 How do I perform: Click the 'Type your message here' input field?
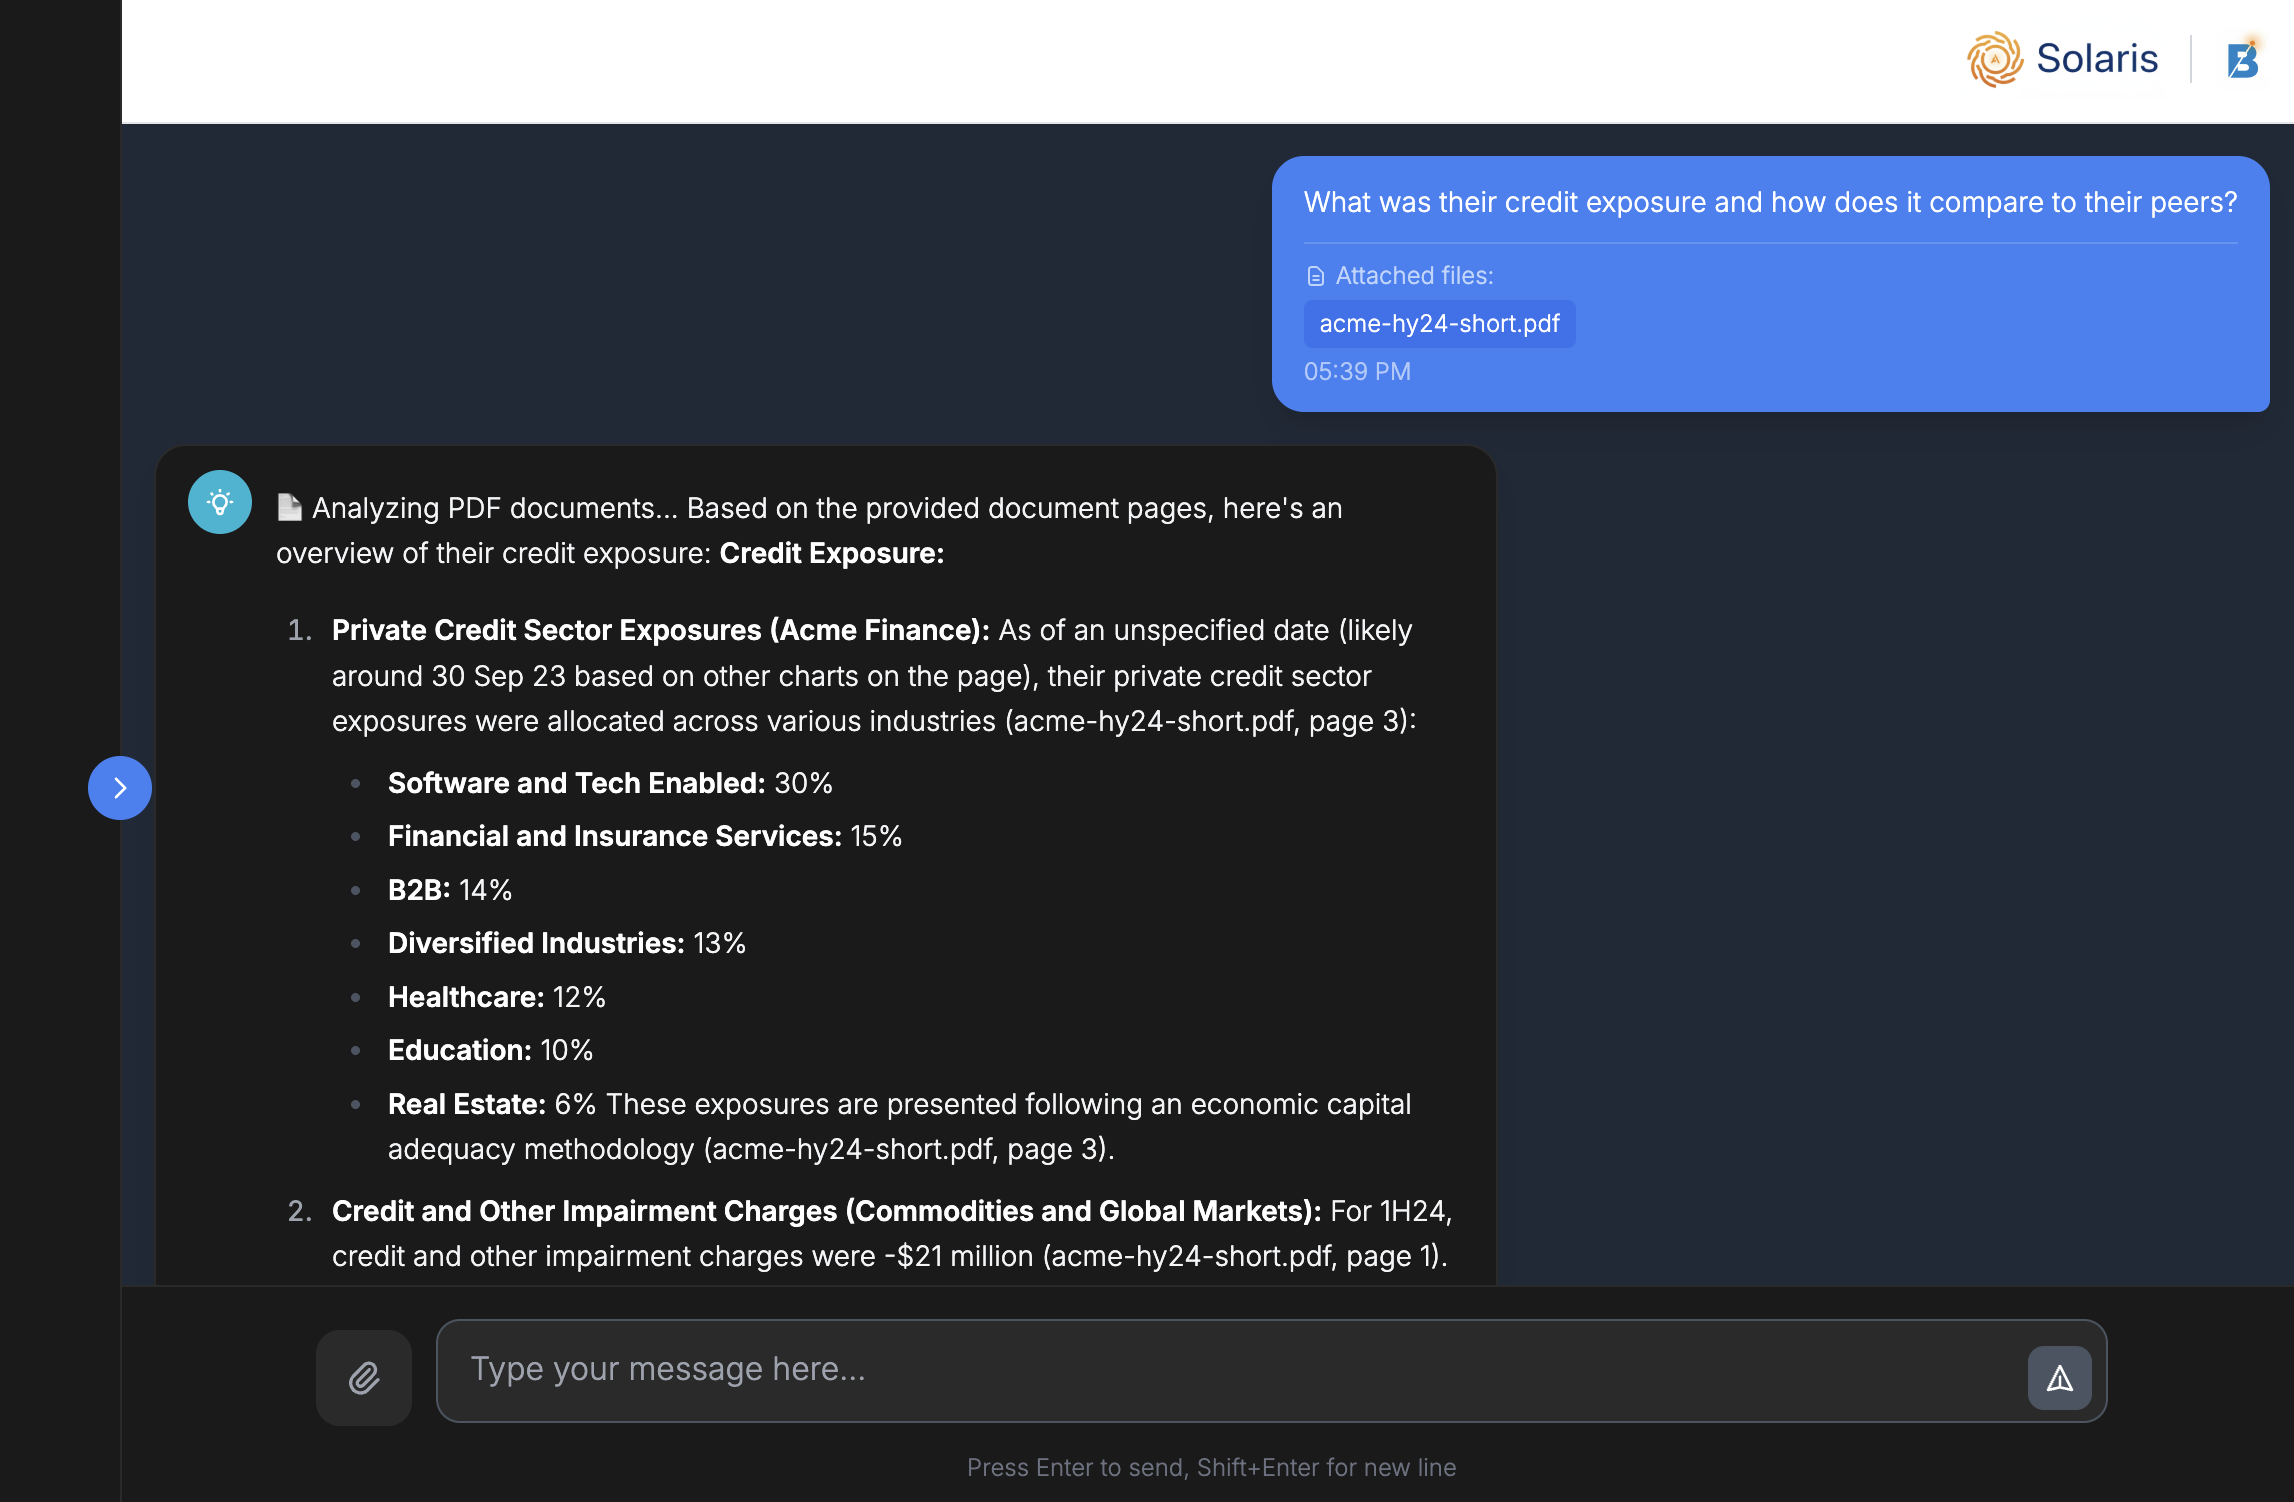(670, 1370)
